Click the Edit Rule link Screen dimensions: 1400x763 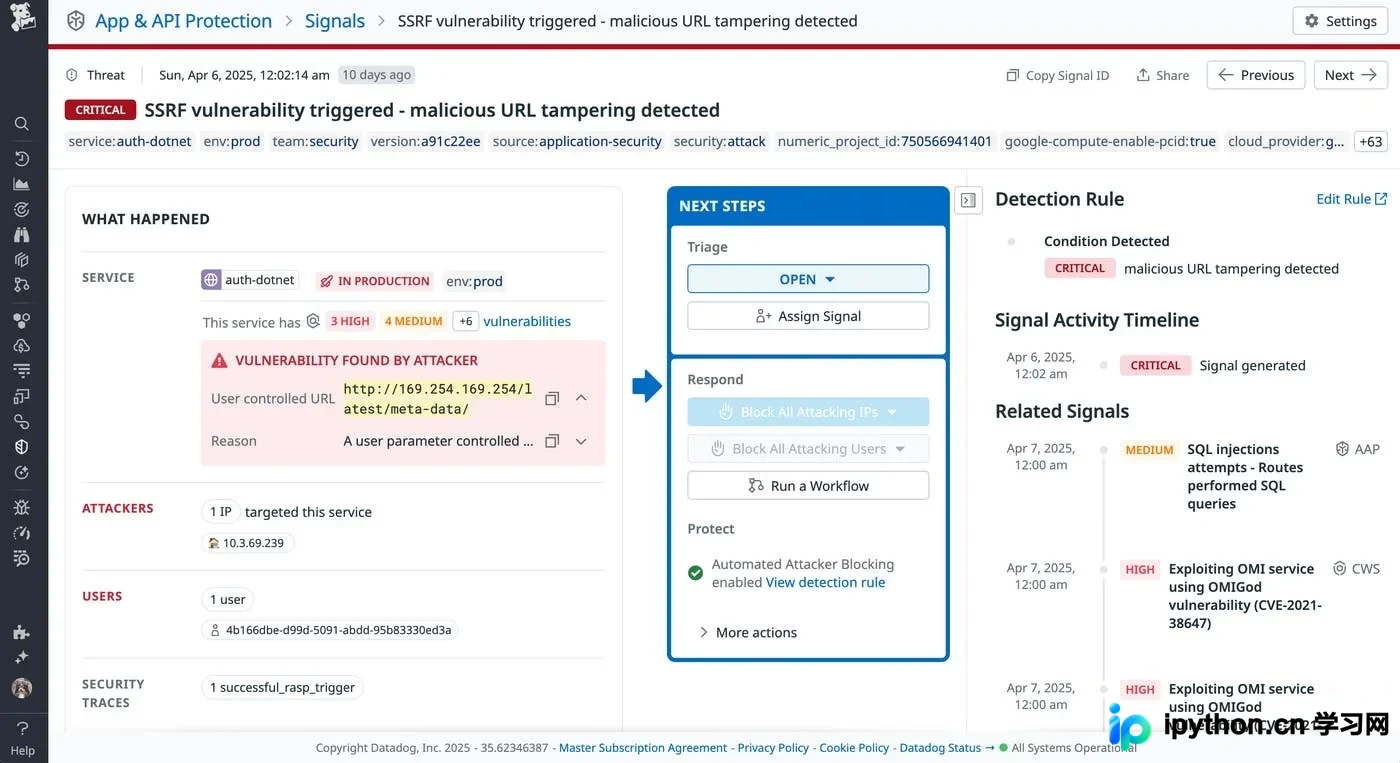(x=1351, y=199)
